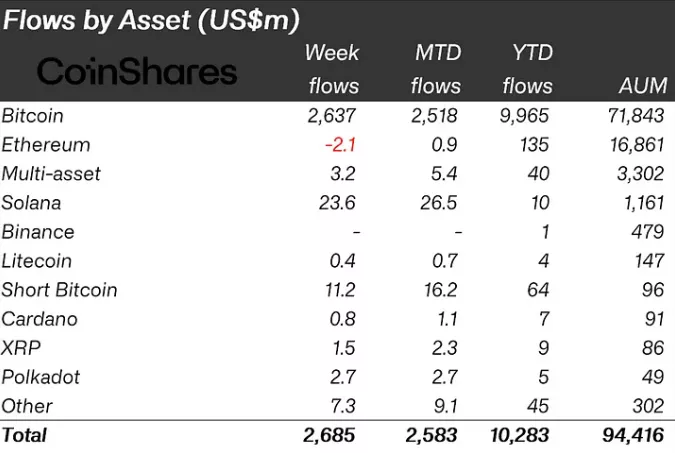
Task: Click the bold Total row label
Action: pos(25,435)
